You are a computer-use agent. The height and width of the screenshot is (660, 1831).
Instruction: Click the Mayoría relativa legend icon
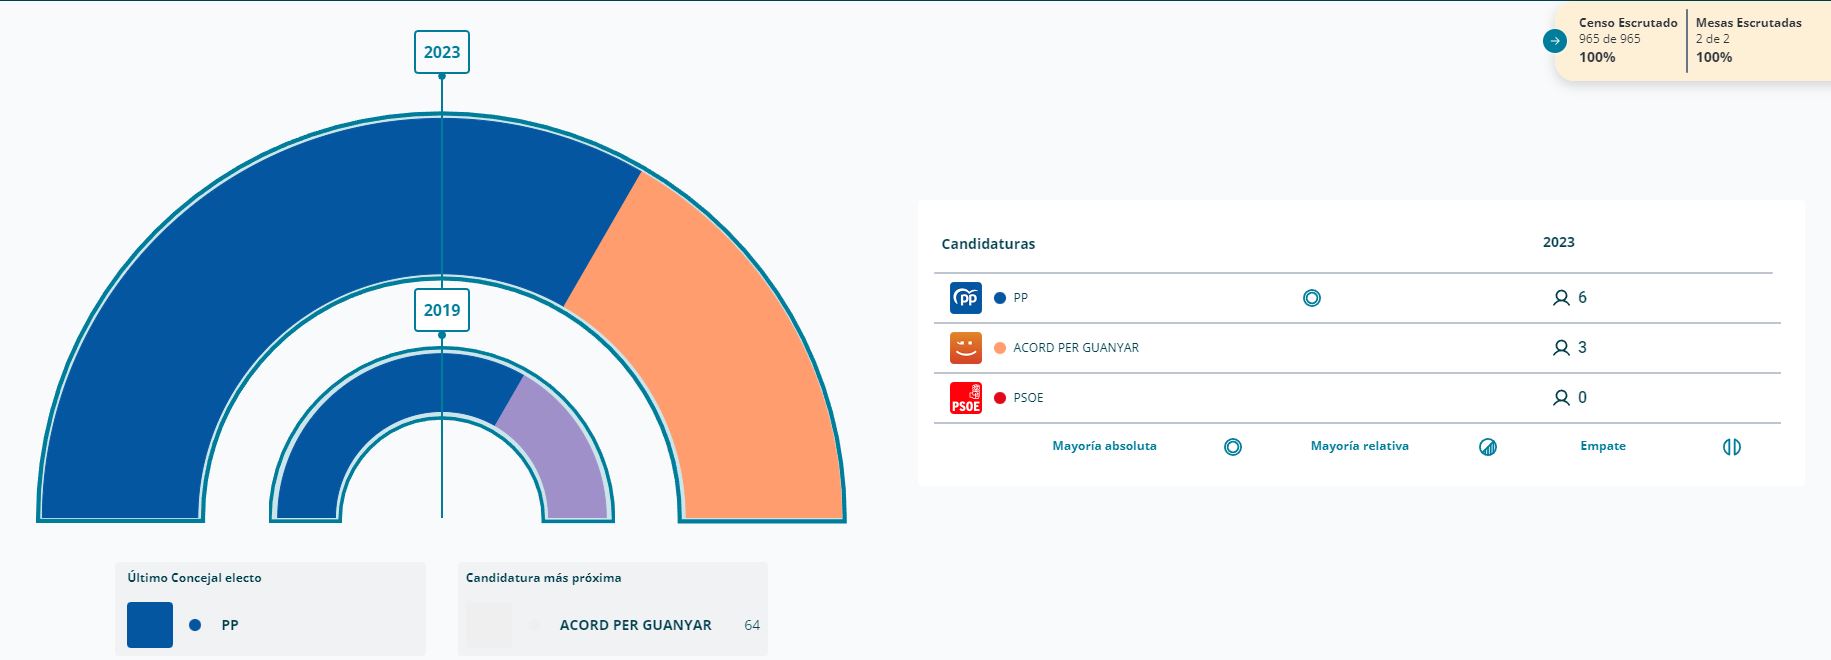tap(1488, 447)
